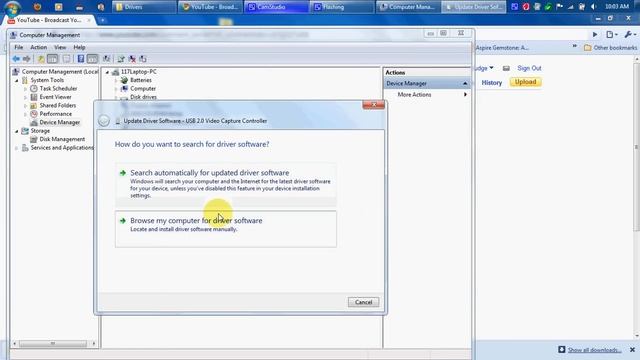This screenshot has height=360, width=640.
Task: Expand the Task Scheduler node
Action: 25,89
